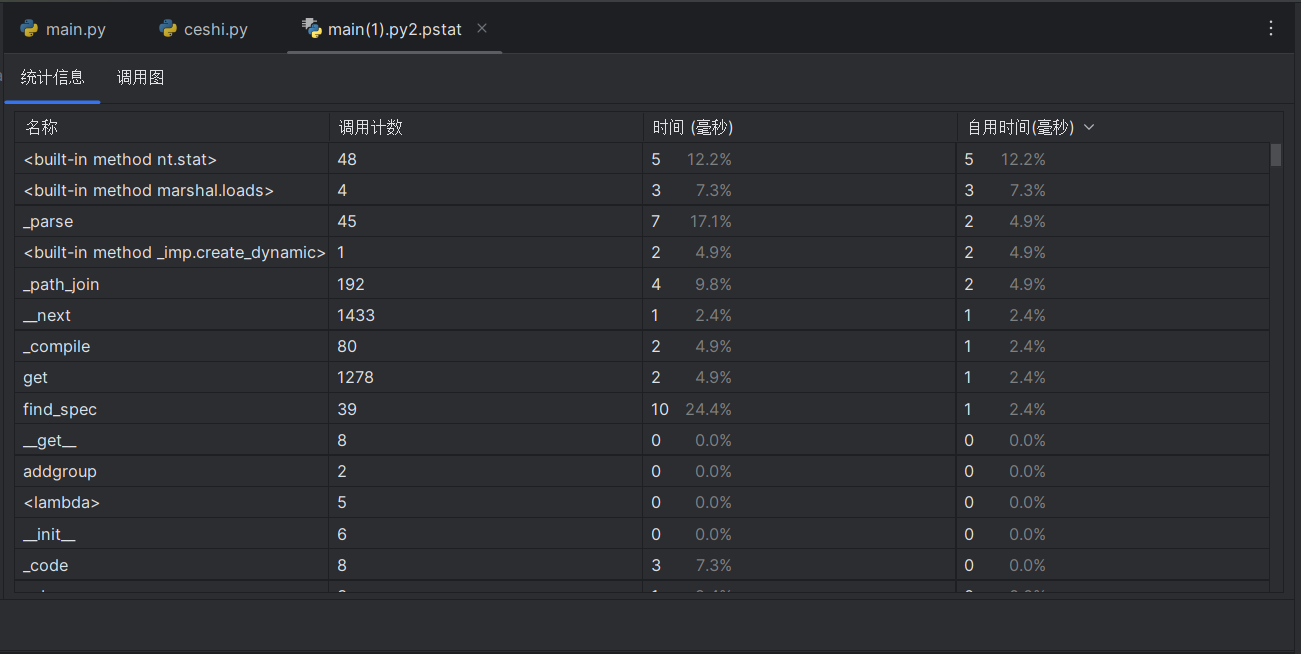Click the main.py Python file icon
1301x654 pixels.
[29, 29]
